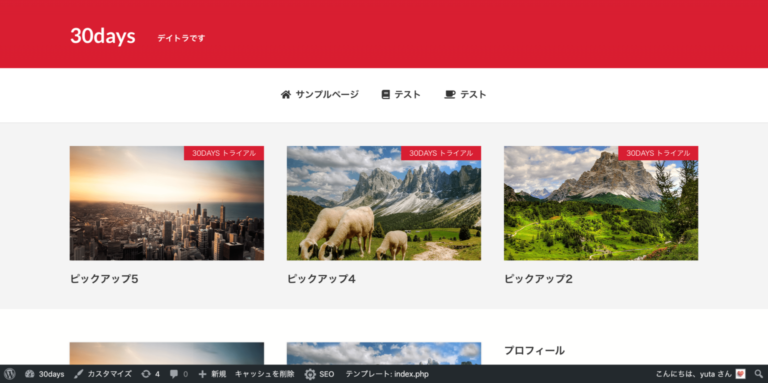Click the category tag on the ピックアップ2 image

[658, 153]
